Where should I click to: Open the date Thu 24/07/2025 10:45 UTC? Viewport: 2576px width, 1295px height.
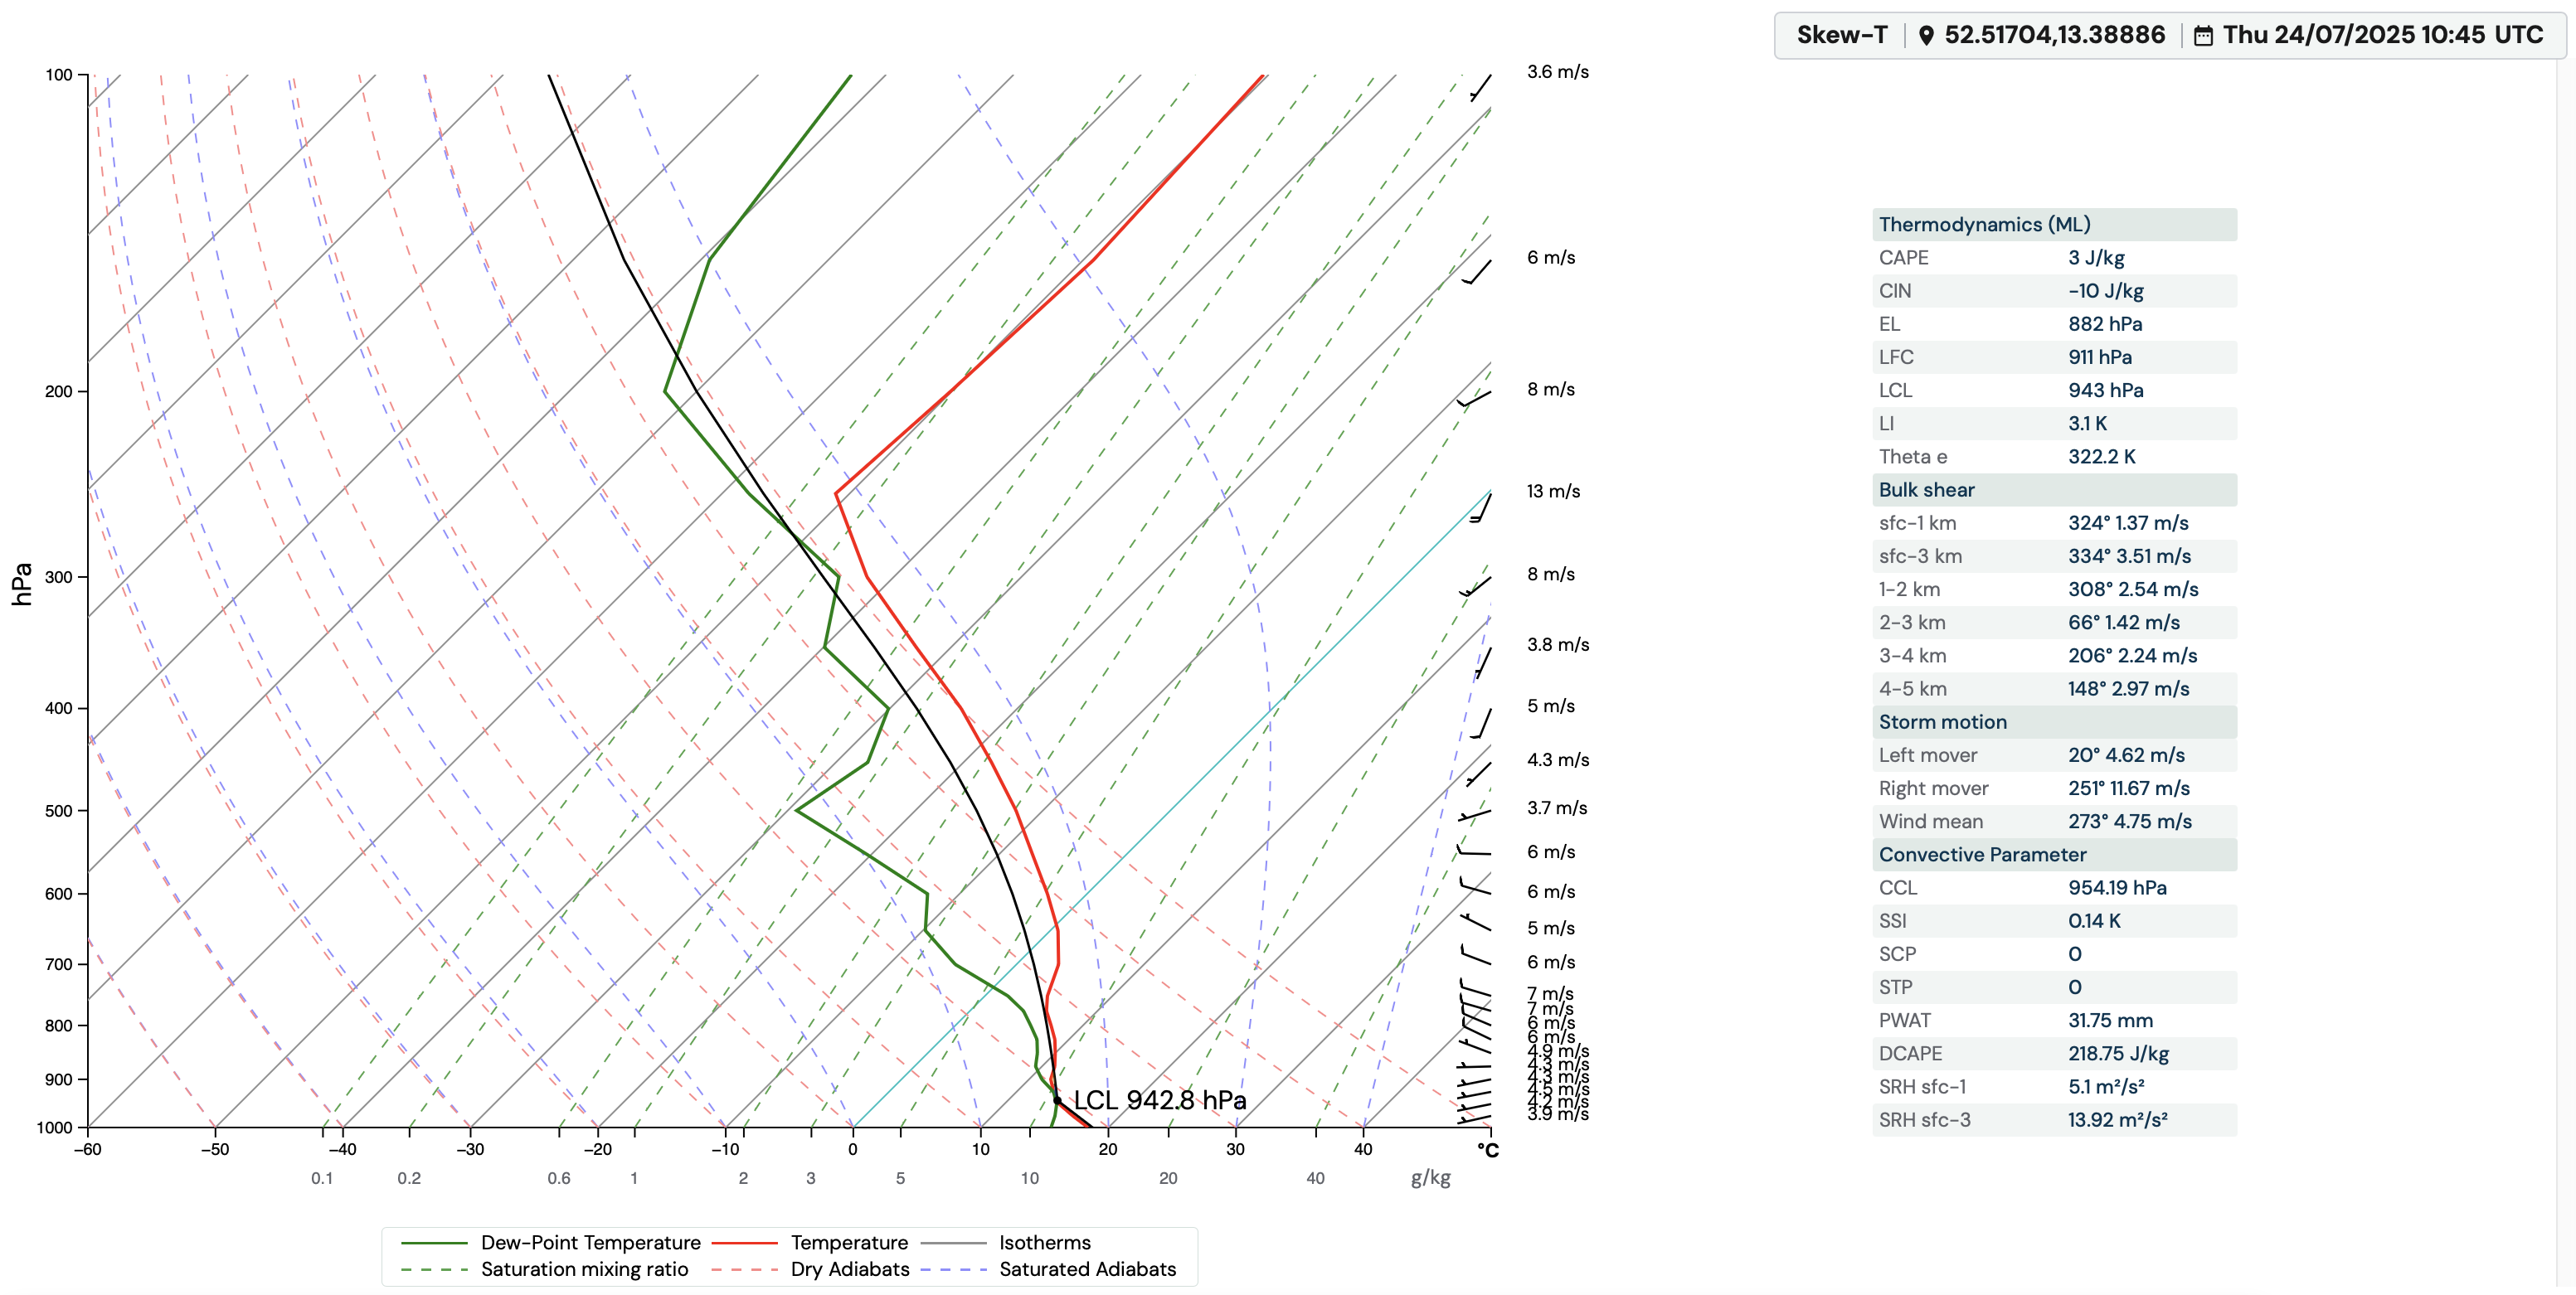2382,35
